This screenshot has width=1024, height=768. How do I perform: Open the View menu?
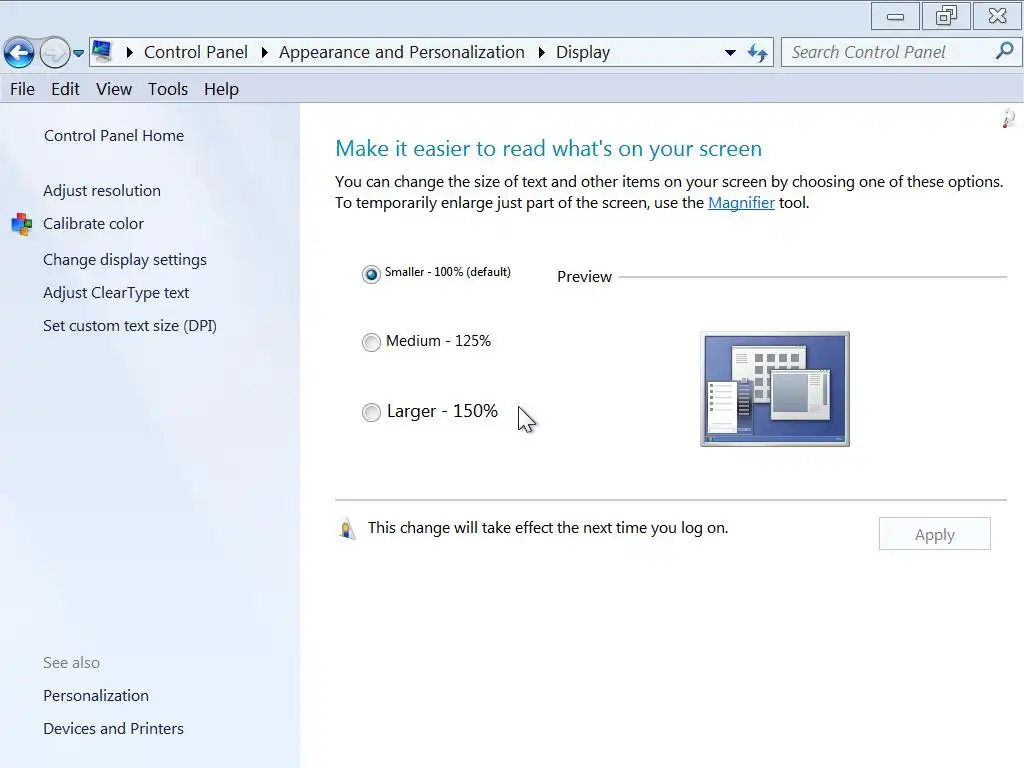point(114,89)
